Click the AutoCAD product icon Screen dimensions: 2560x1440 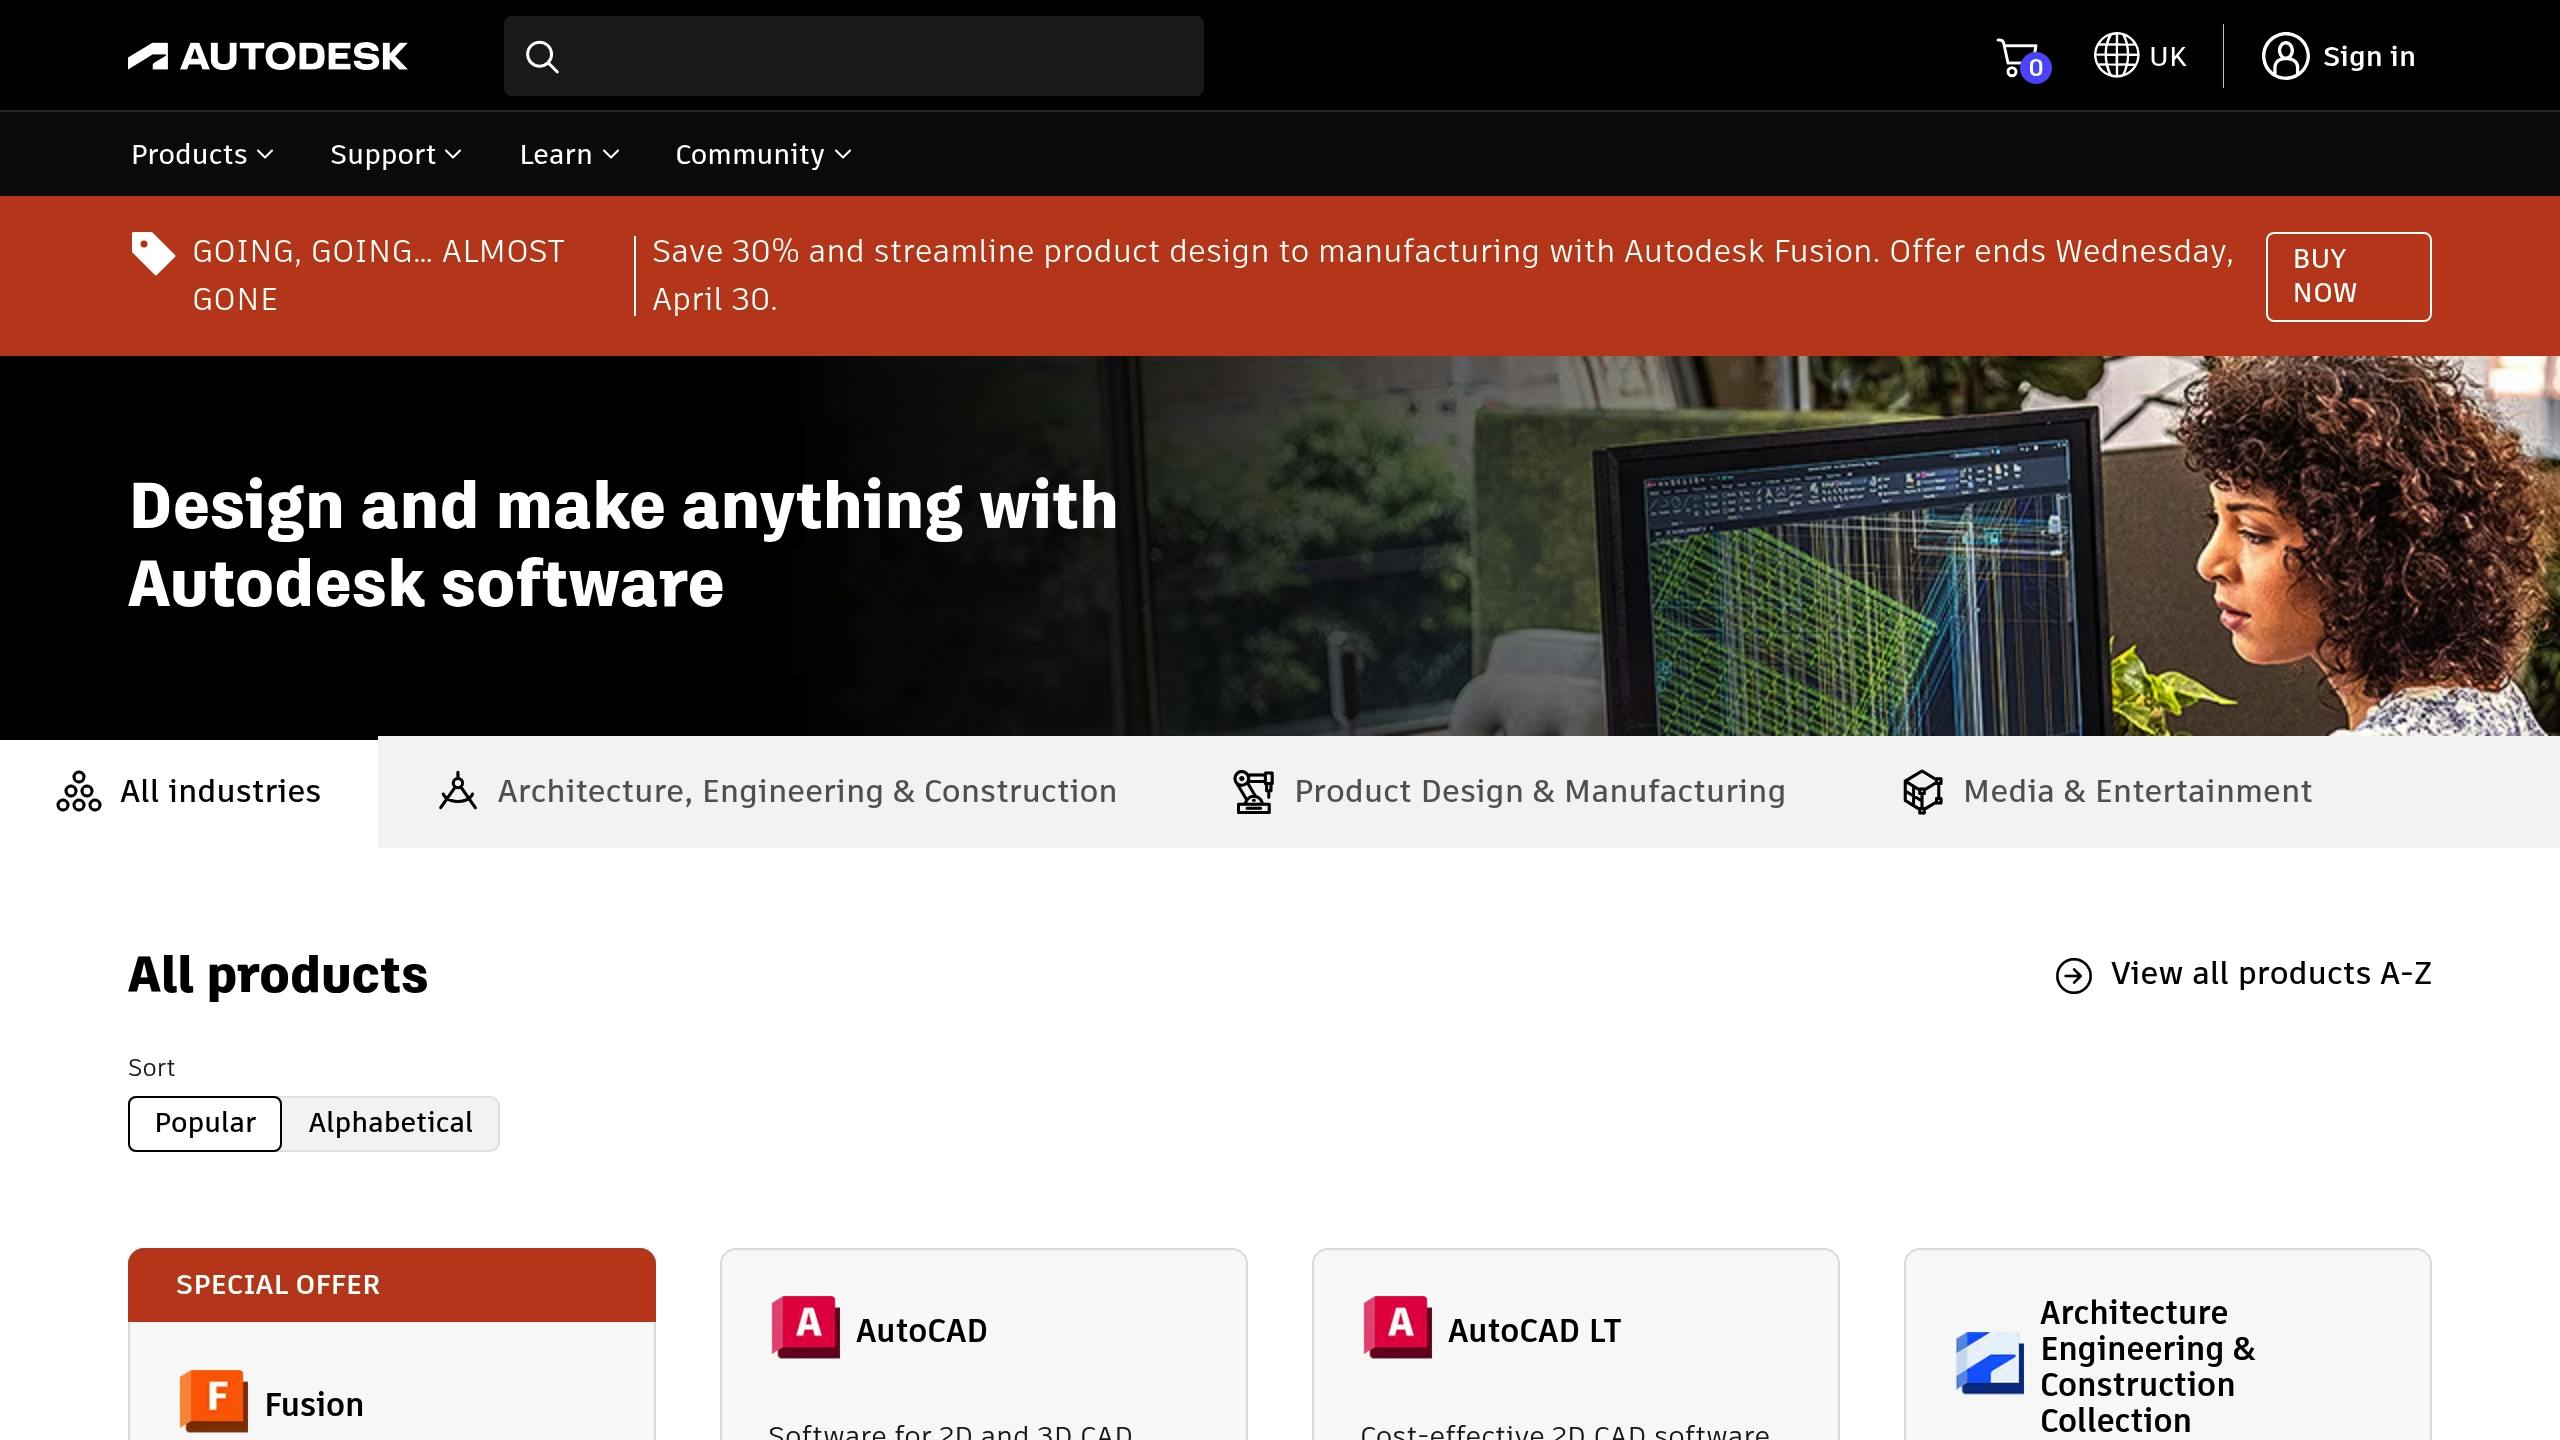[x=805, y=1327]
